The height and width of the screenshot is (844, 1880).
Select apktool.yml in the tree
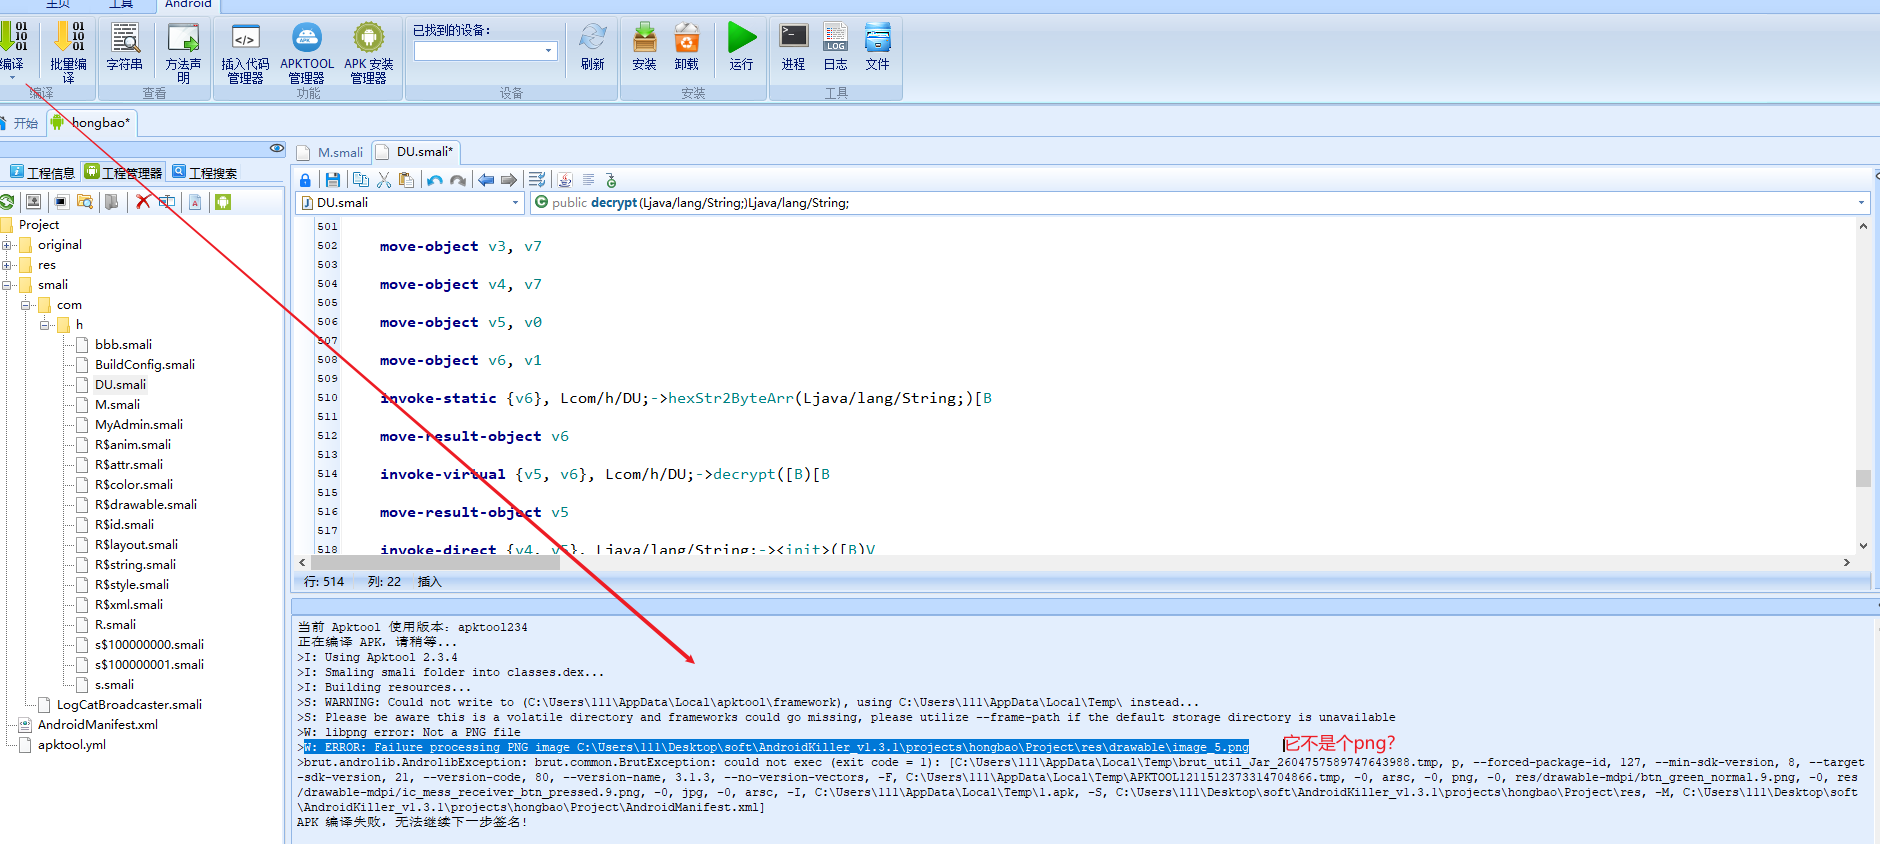click(x=72, y=745)
